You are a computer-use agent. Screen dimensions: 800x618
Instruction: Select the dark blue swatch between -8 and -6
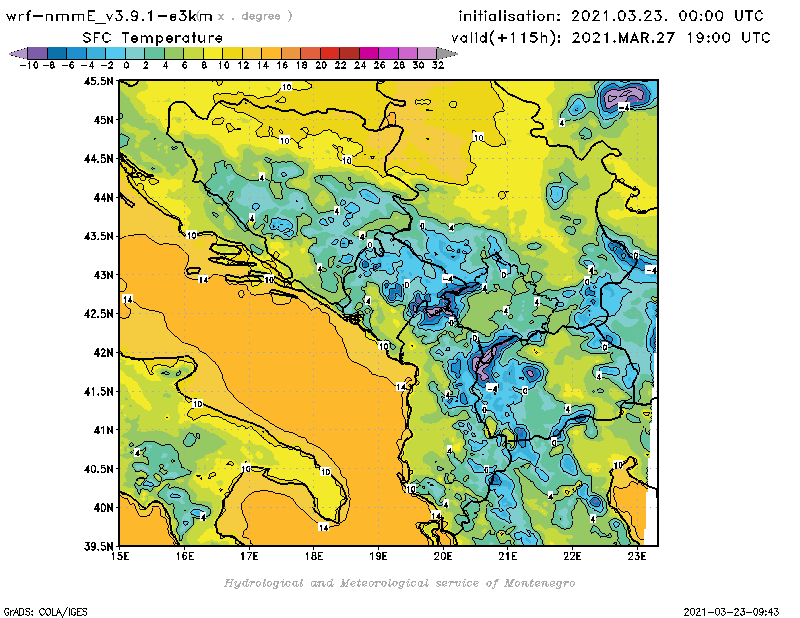coord(57,52)
